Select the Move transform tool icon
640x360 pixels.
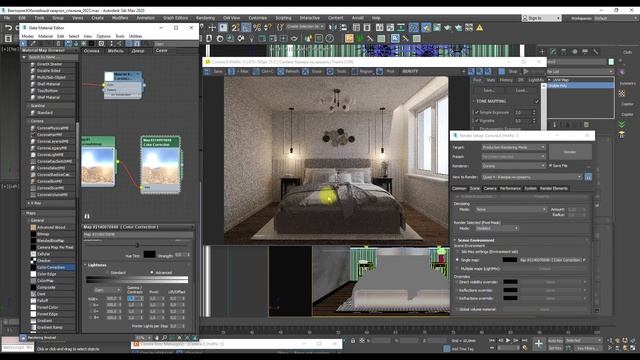212,28
